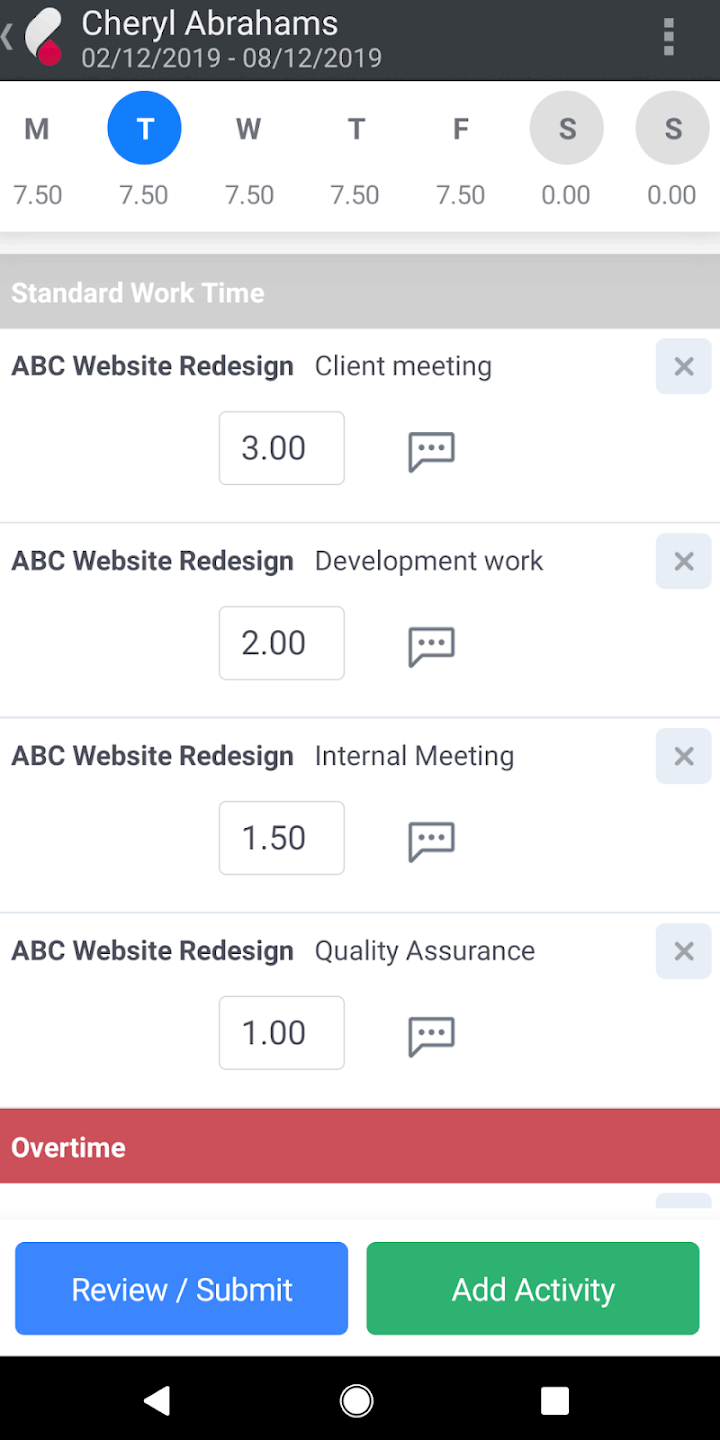Screen dimensions: 720x1440
Task: Switch to Wednesday in the week strip
Action: [249, 129]
